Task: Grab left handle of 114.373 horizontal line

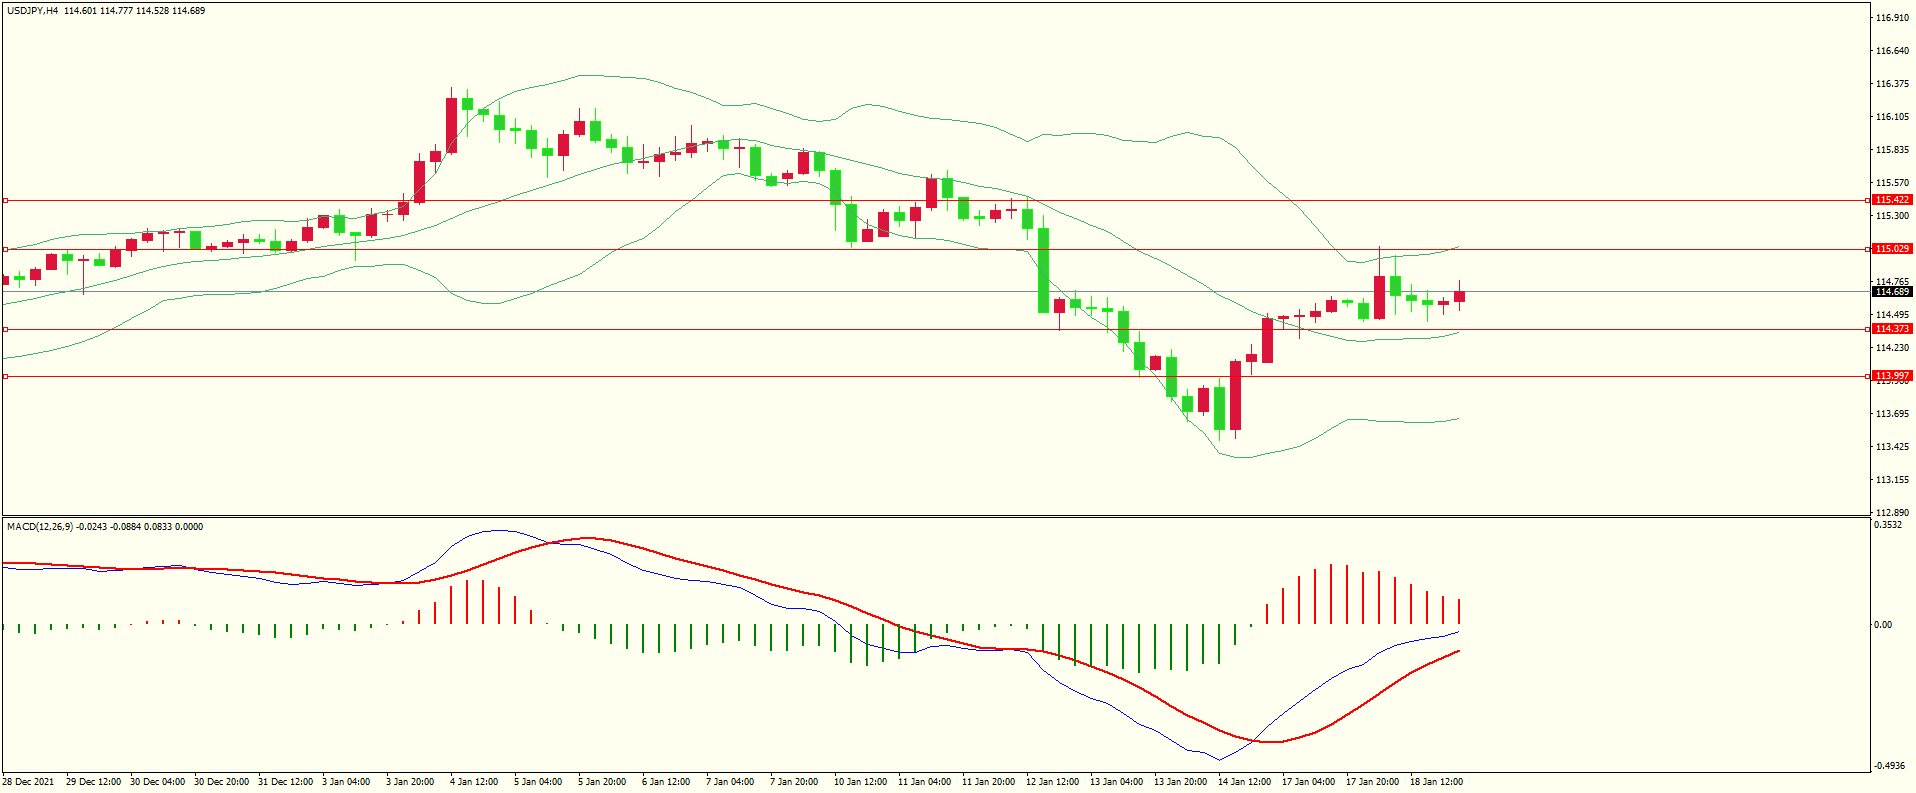Action: [x=5, y=329]
